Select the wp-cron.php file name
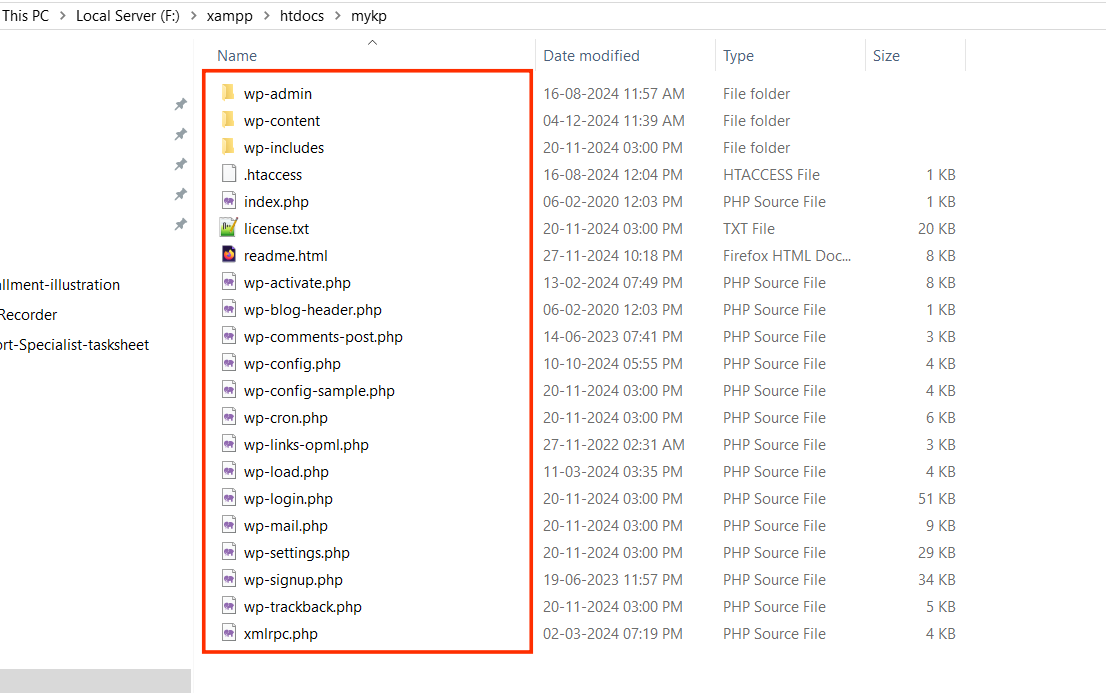This screenshot has width=1106, height=693. pyautogui.click(x=286, y=418)
